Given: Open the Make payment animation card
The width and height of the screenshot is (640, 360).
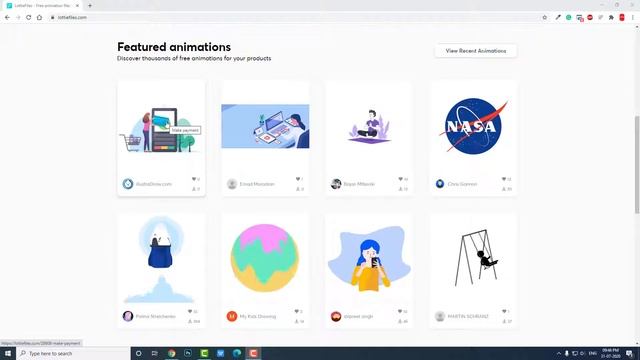Looking at the screenshot, I should (161, 138).
